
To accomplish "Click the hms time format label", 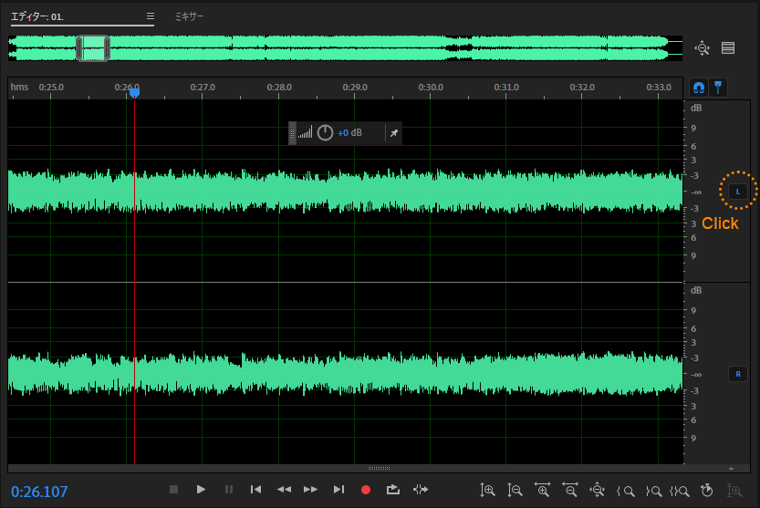I will pos(19,87).
